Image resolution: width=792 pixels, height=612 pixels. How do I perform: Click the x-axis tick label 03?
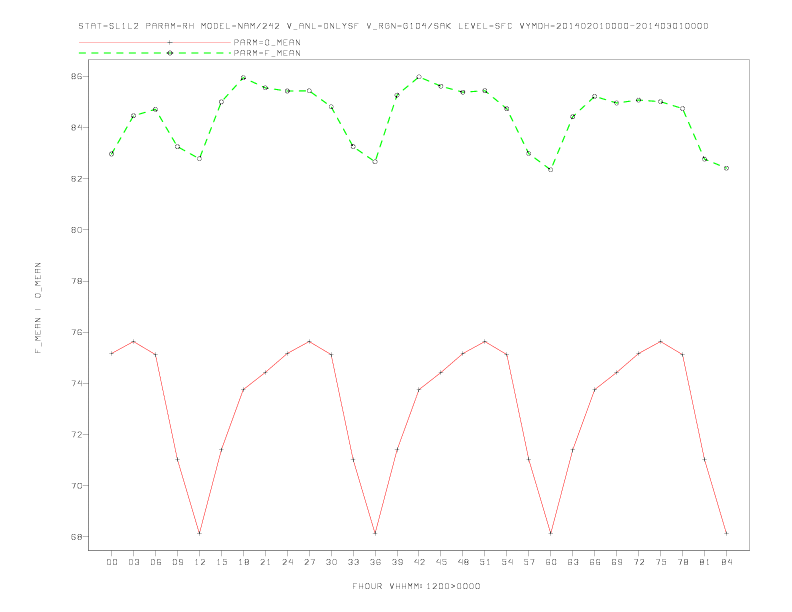[x=133, y=562]
